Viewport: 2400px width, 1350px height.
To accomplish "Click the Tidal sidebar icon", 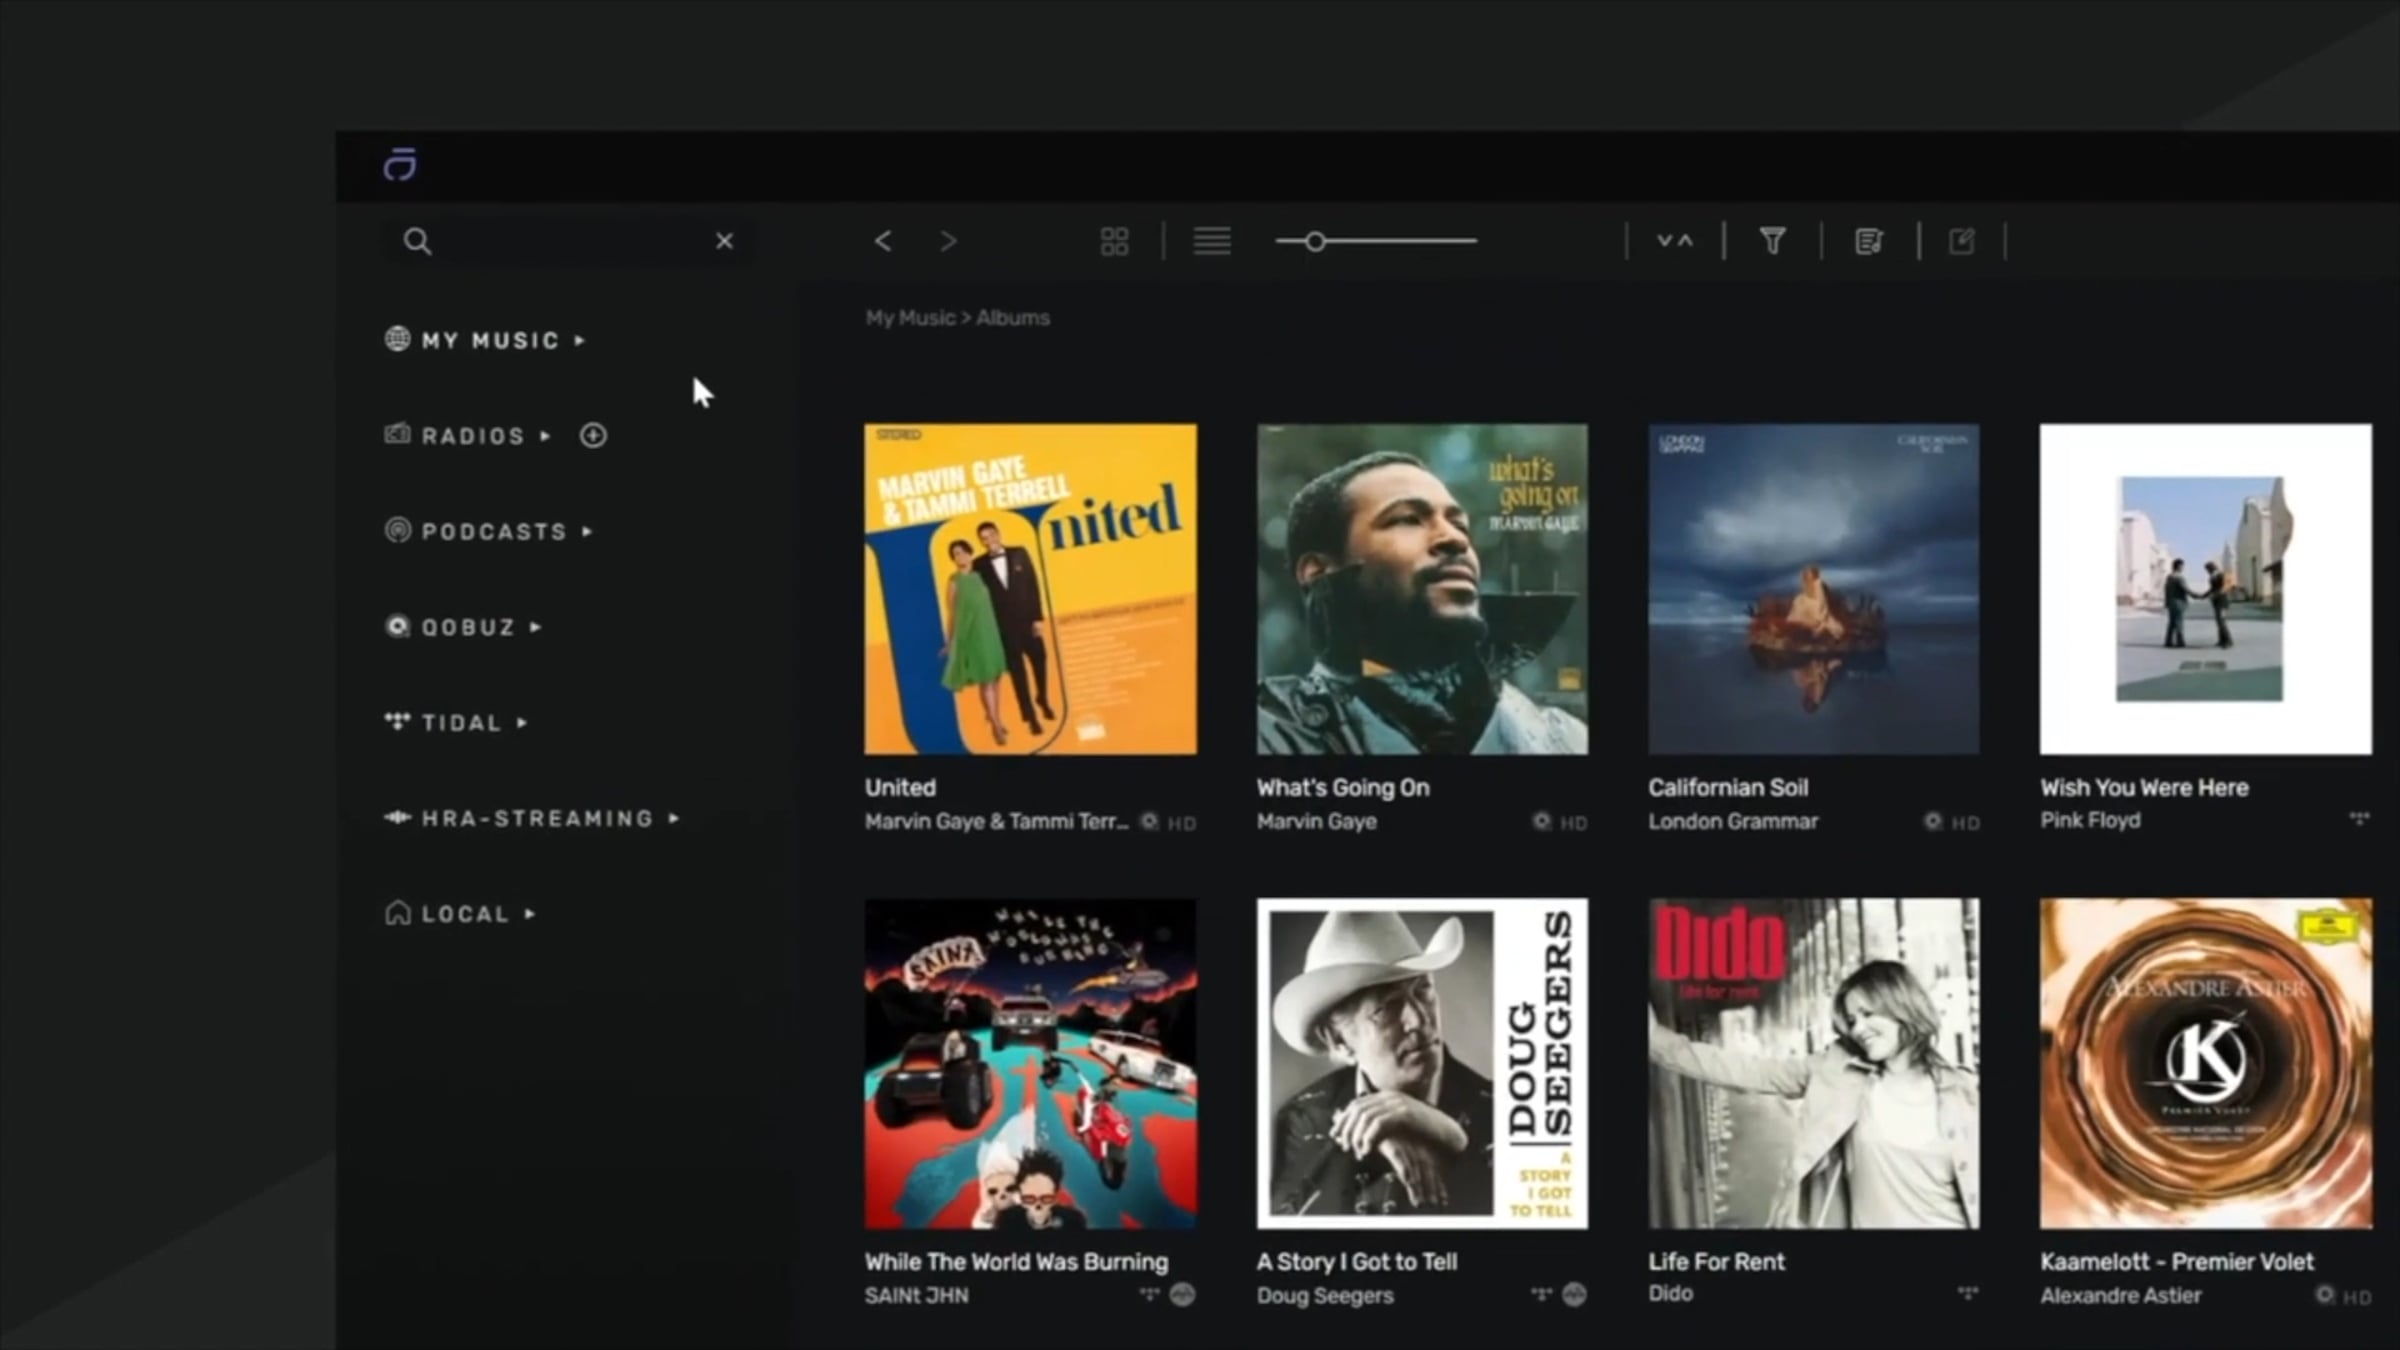I will pyautogui.click(x=397, y=721).
